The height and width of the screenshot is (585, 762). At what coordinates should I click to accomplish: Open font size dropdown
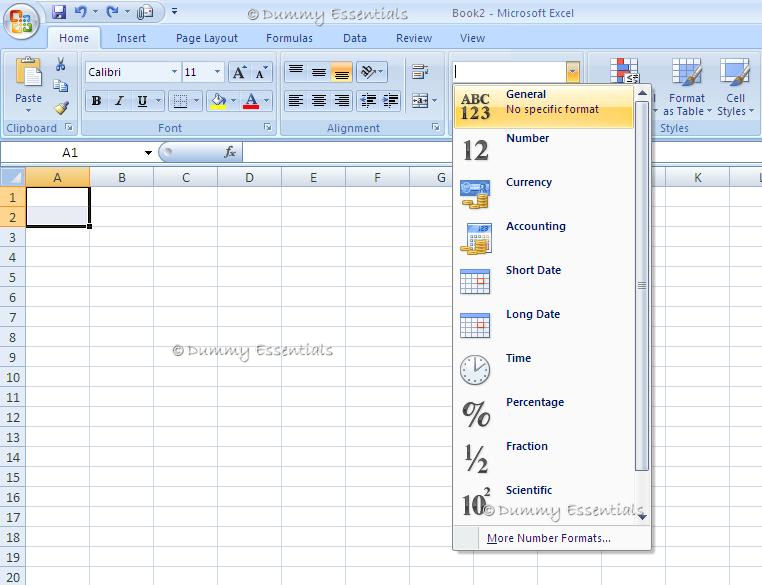[217, 72]
